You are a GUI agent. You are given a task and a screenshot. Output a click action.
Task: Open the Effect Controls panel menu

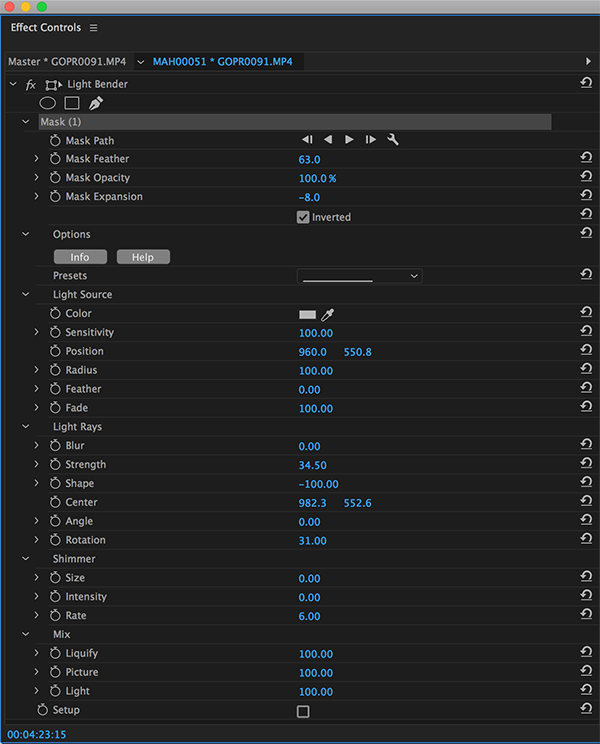point(94,28)
